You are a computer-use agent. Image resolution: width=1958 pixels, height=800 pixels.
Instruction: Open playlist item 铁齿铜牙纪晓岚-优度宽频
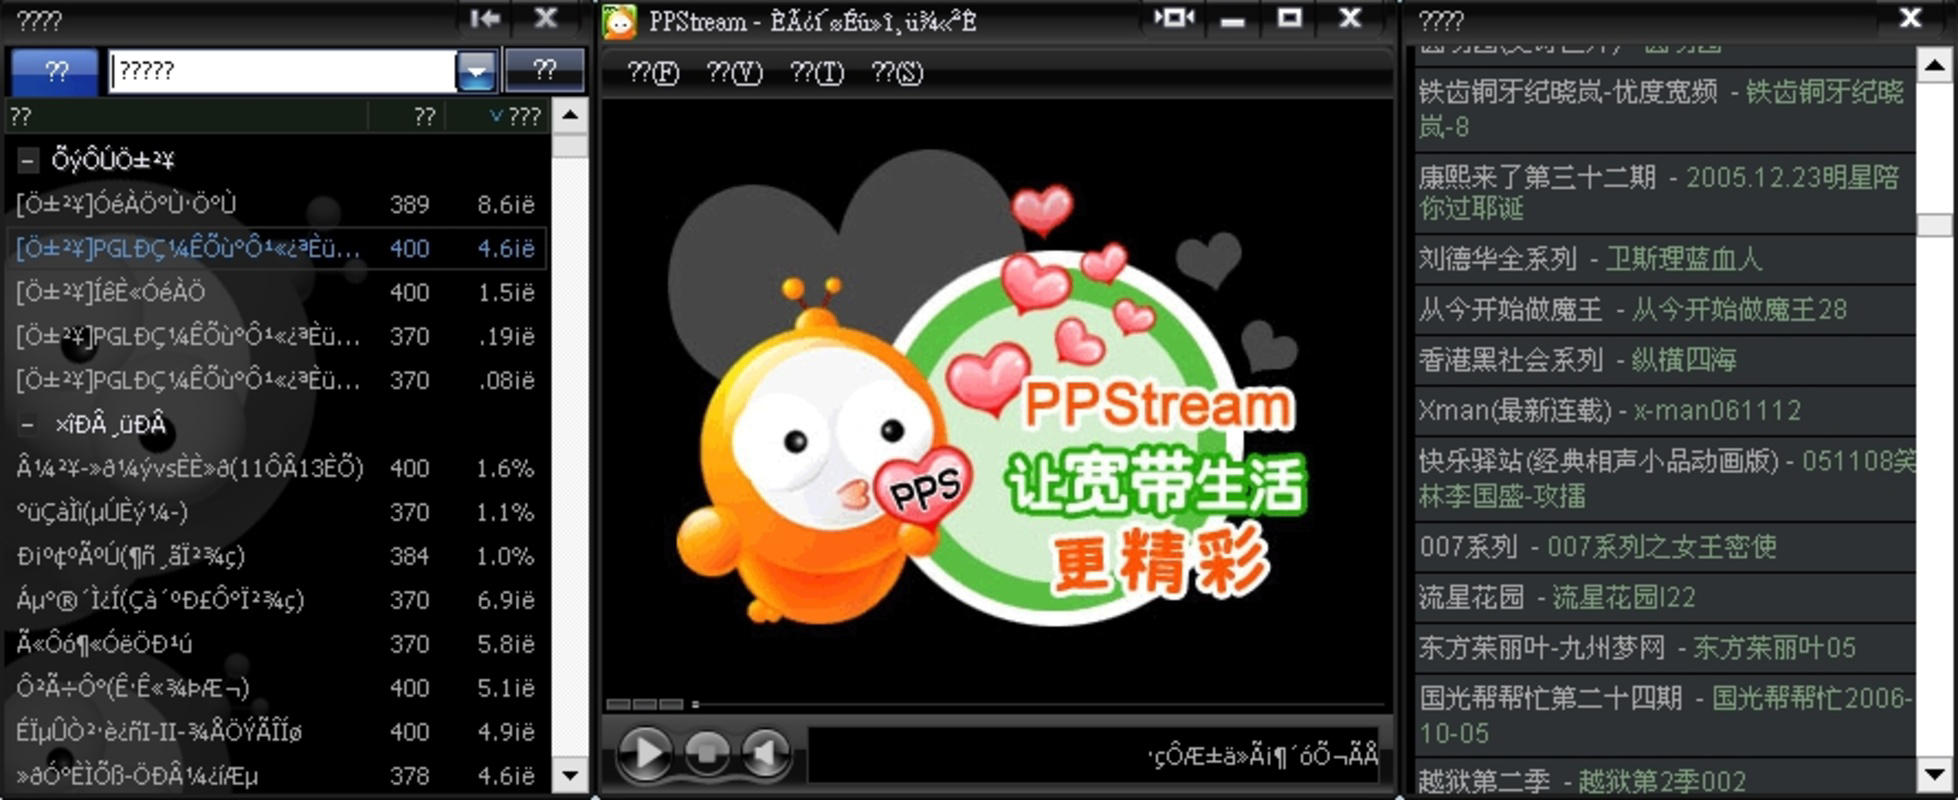tap(1665, 109)
